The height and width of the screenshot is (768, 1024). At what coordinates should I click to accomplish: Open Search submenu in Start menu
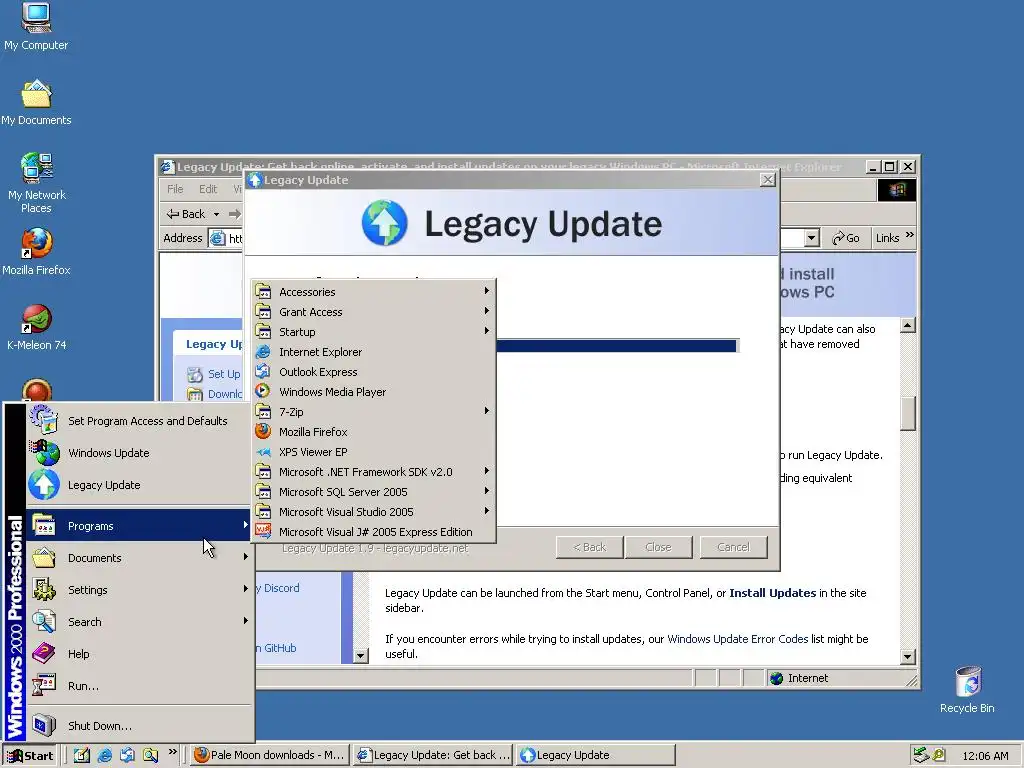138,622
